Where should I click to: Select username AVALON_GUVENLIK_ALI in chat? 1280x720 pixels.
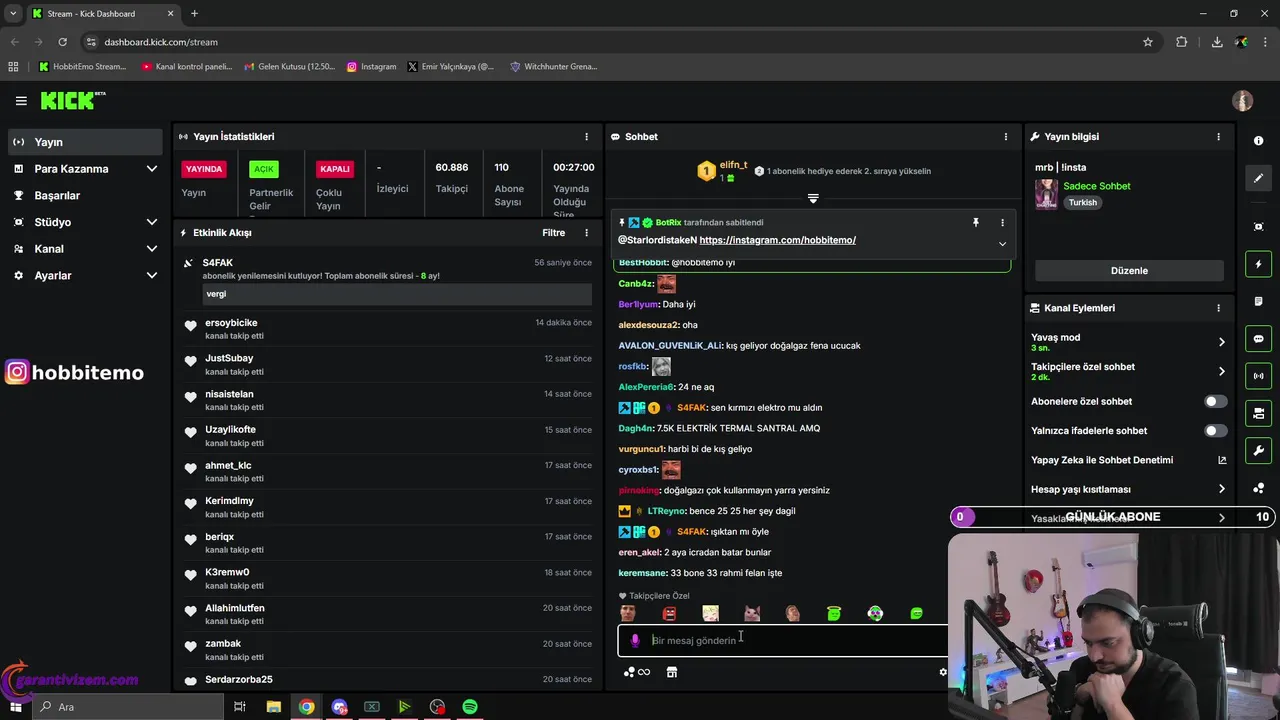(x=670, y=345)
